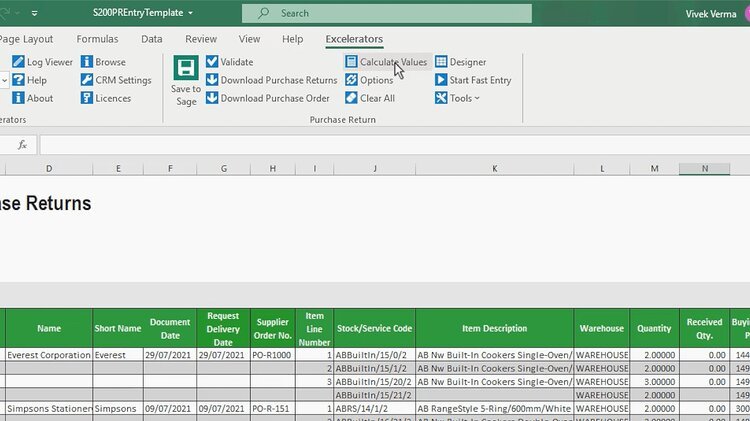Click the Vivek Verma account name

click(711, 14)
